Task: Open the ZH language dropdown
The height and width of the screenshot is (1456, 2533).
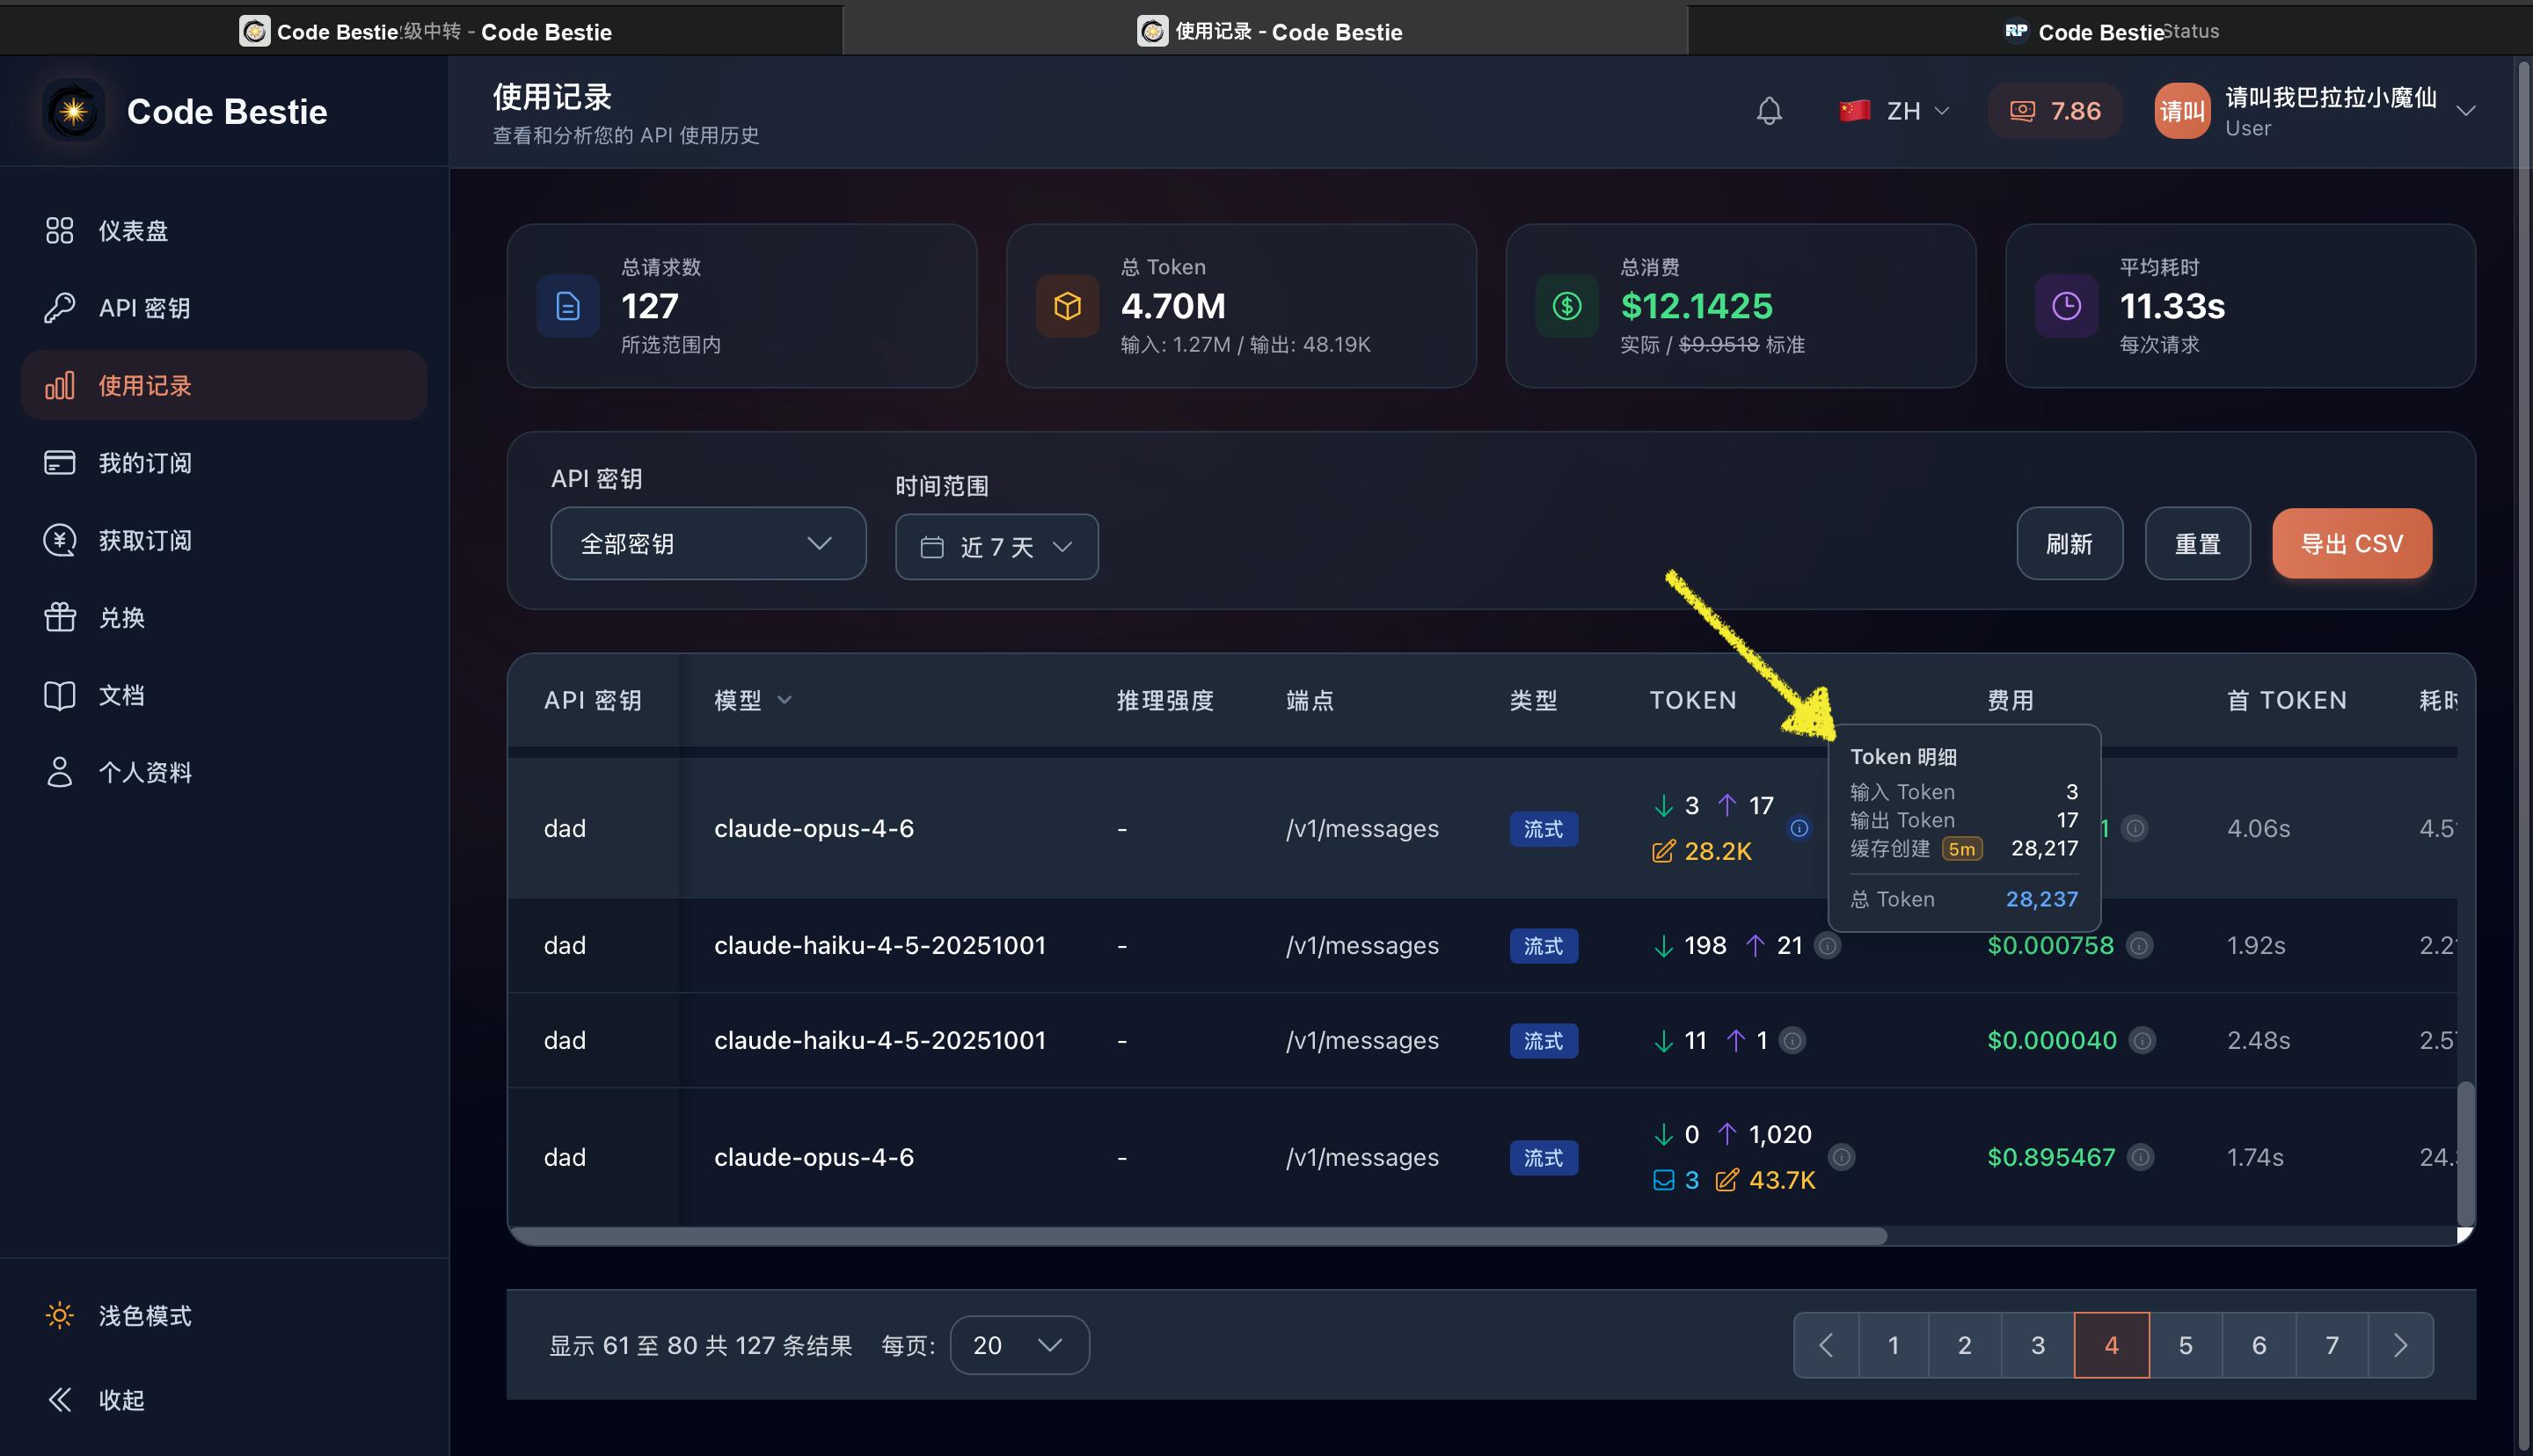Action: (x=1895, y=111)
